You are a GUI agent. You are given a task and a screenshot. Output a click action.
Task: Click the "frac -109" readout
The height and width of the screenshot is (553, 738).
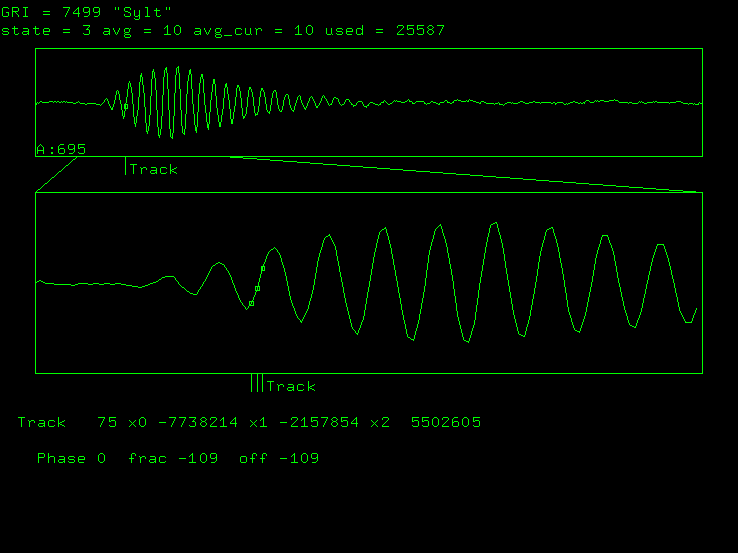(x=173, y=458)
